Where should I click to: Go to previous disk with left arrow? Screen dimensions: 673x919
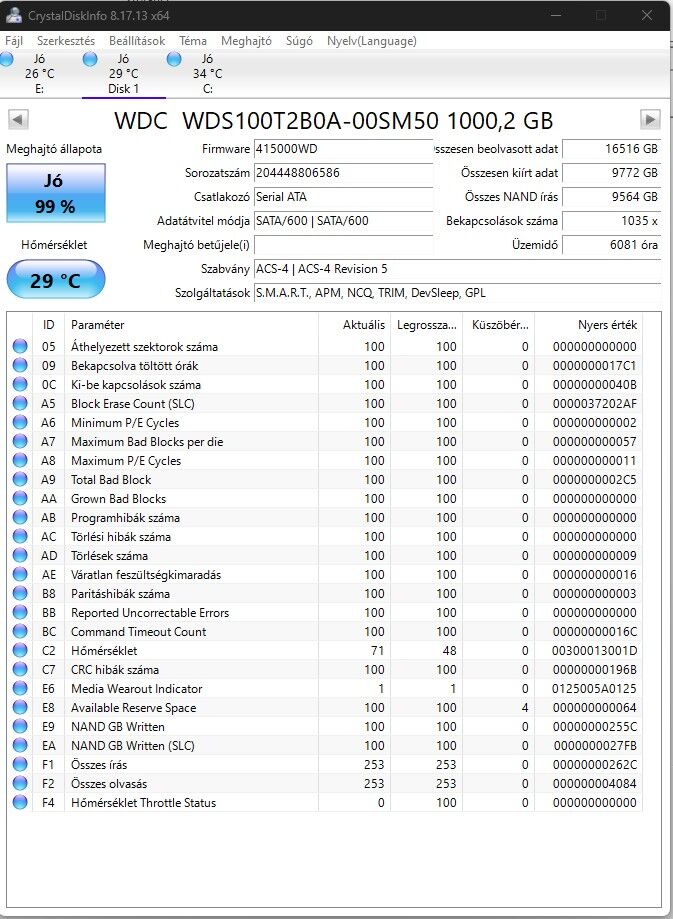click(18, 120)
